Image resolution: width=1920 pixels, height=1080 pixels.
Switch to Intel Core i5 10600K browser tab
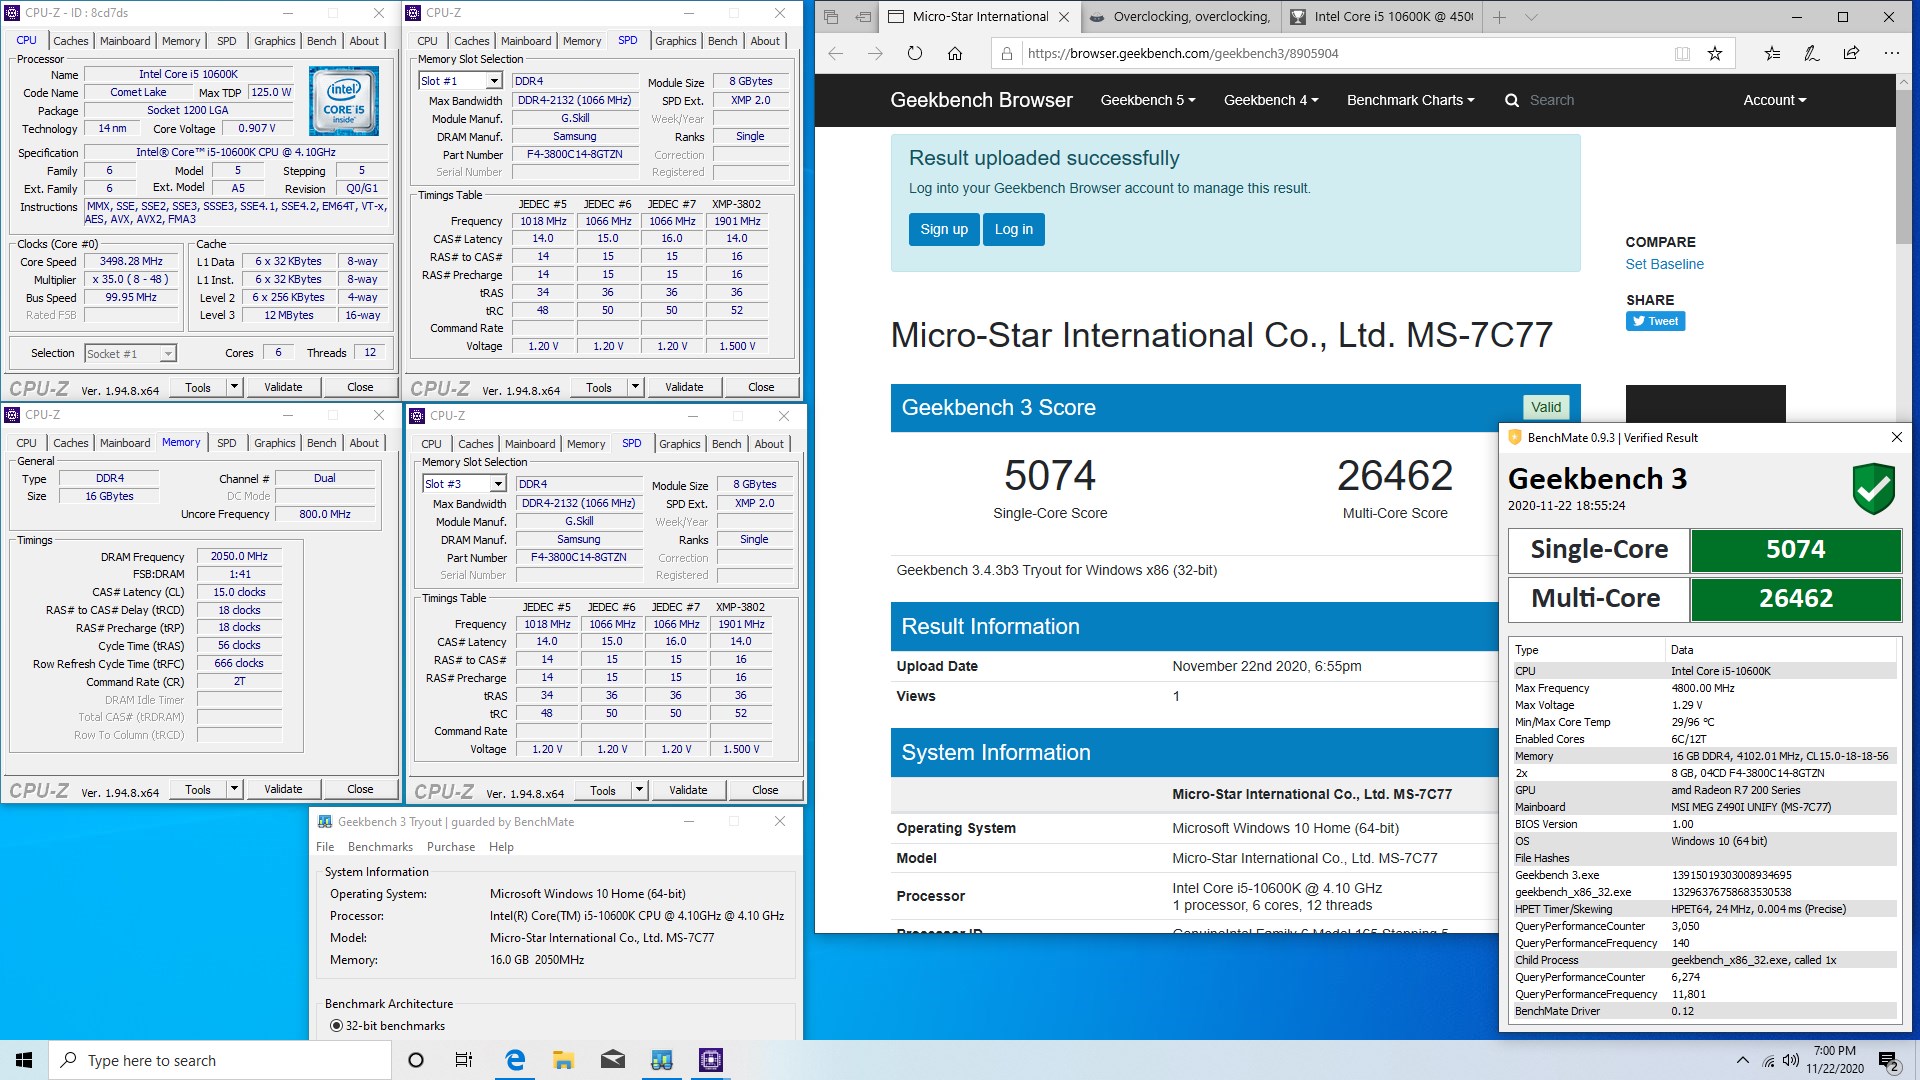coord(1382,17)
